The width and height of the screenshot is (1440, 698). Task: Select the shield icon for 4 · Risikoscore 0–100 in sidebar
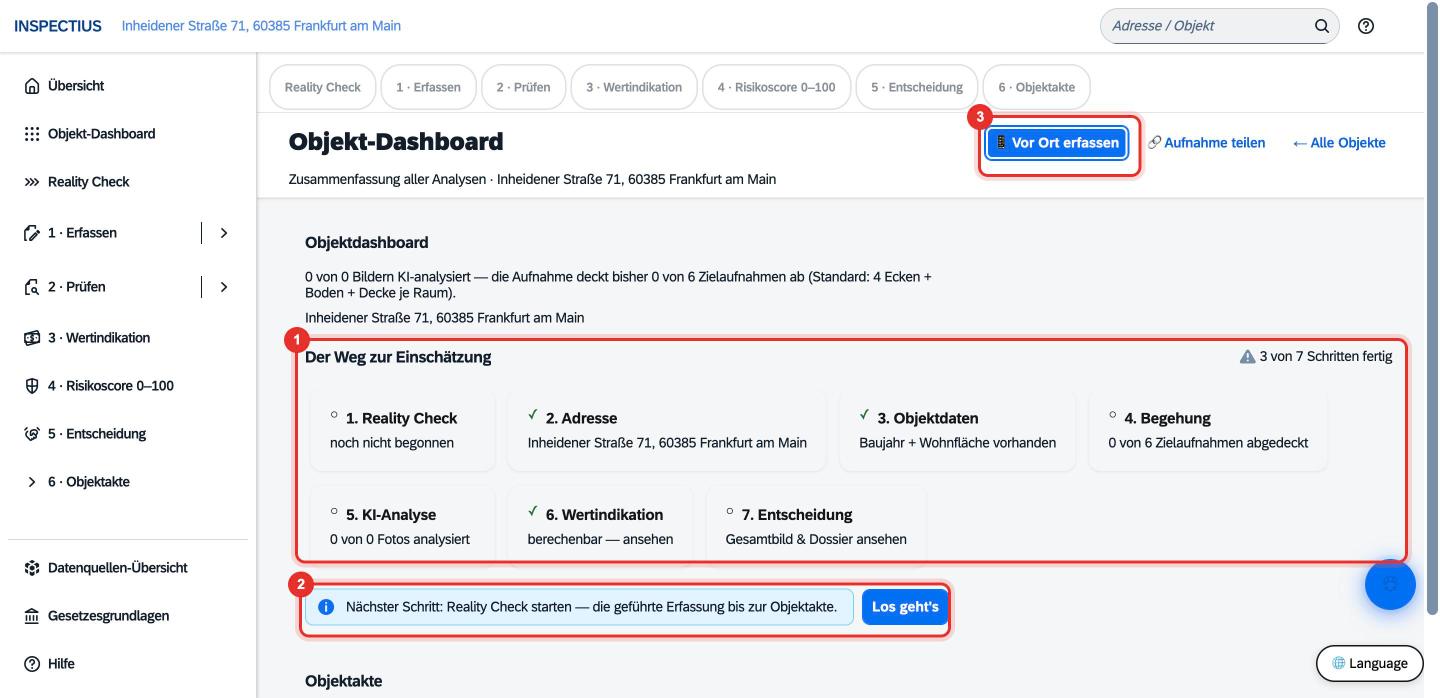tap(31, 386)
